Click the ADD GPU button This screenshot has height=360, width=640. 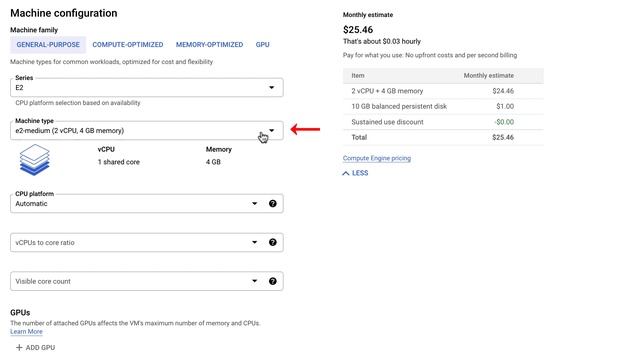pos(35,348)
